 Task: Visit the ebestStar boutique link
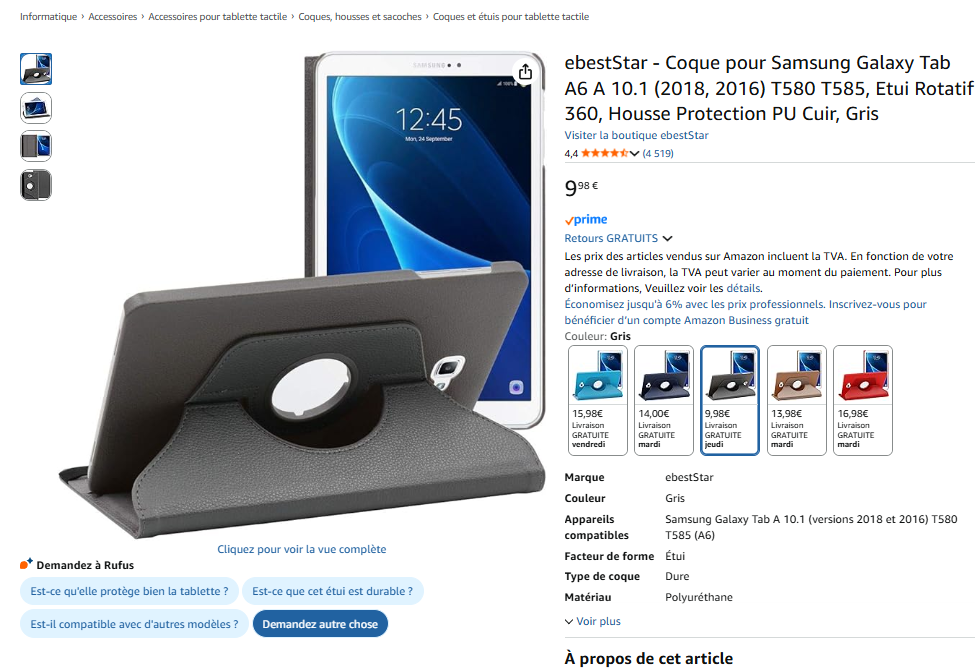point(636,135)
